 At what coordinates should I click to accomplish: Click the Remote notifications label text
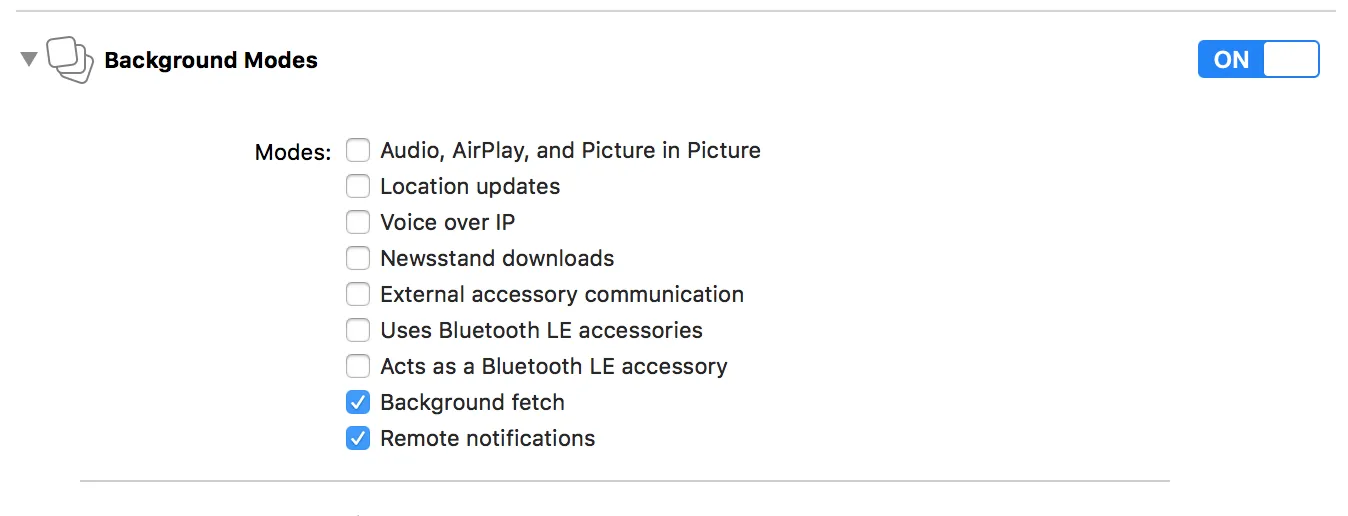[487, 438]
